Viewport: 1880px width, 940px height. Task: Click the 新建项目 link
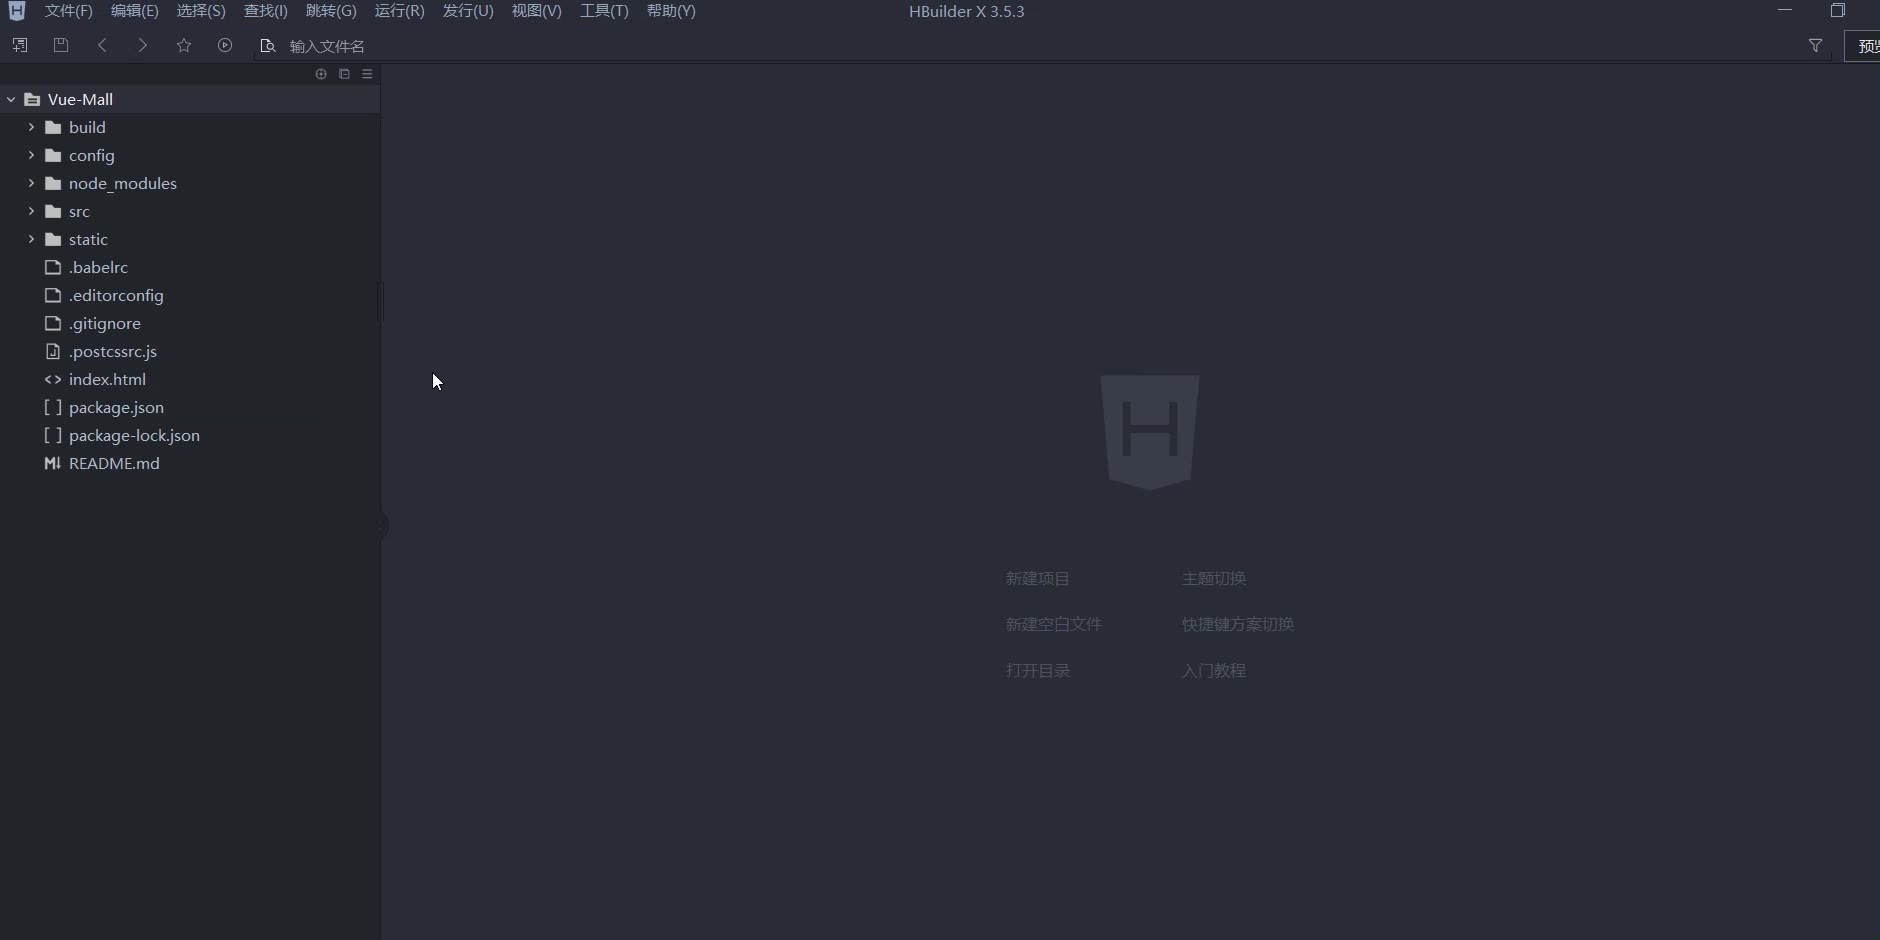click(x=1037, y=578)
